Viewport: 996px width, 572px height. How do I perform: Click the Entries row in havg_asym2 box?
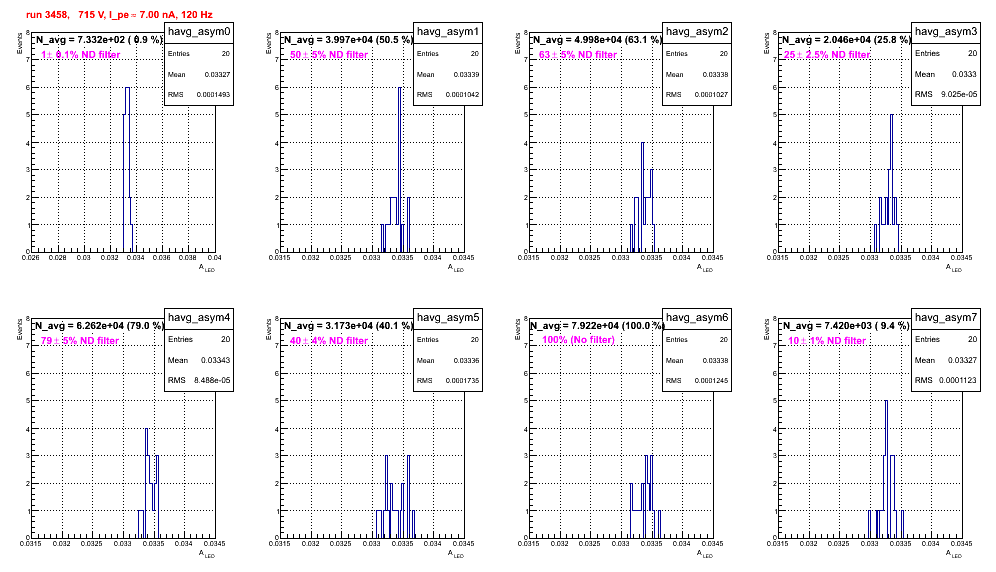pyautogui.click(x=697, y=53)
